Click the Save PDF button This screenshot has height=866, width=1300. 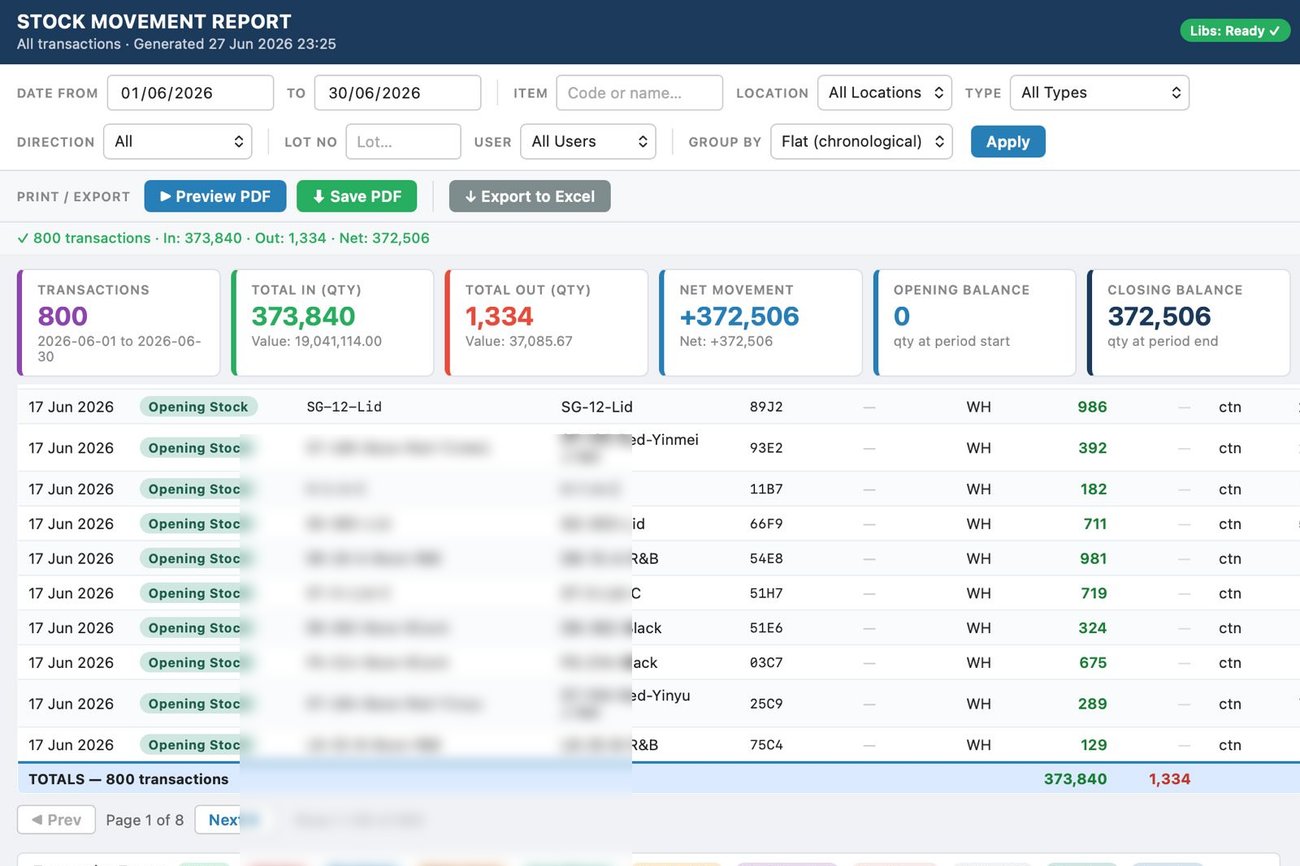coord(357,196)
